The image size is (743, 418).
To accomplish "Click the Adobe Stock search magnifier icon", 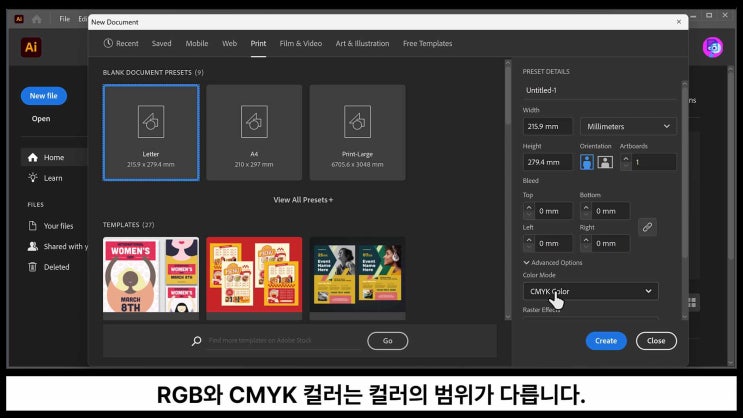I will pyautogui.click(x=197, y=341).
